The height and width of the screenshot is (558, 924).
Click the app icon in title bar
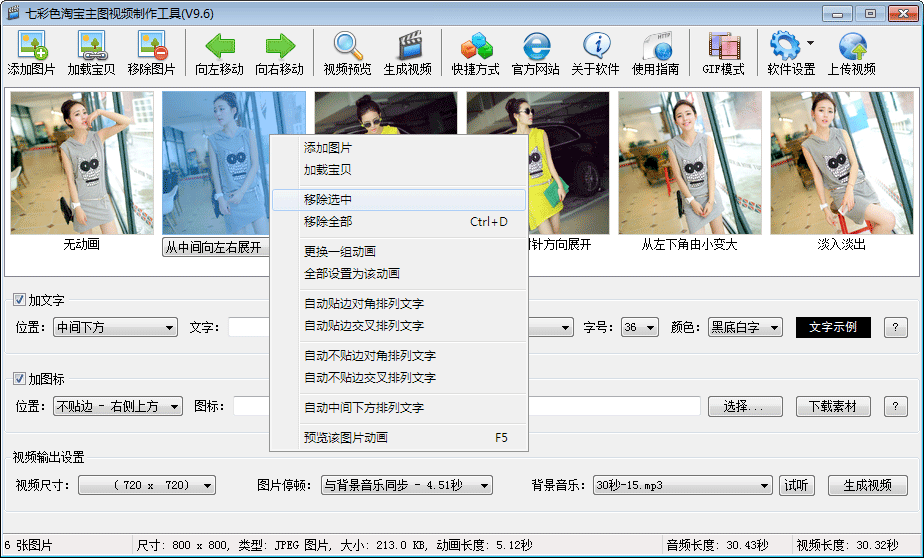[x=13, y=12]
